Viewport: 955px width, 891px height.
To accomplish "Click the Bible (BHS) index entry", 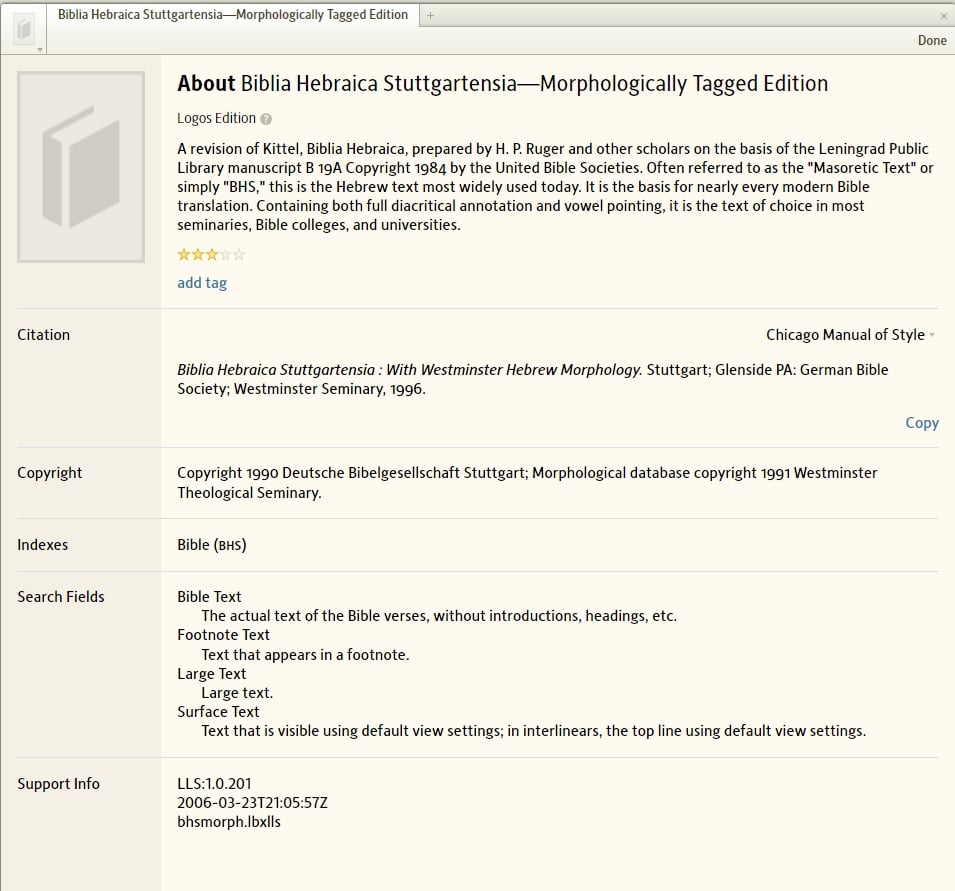I will point(212,544).
